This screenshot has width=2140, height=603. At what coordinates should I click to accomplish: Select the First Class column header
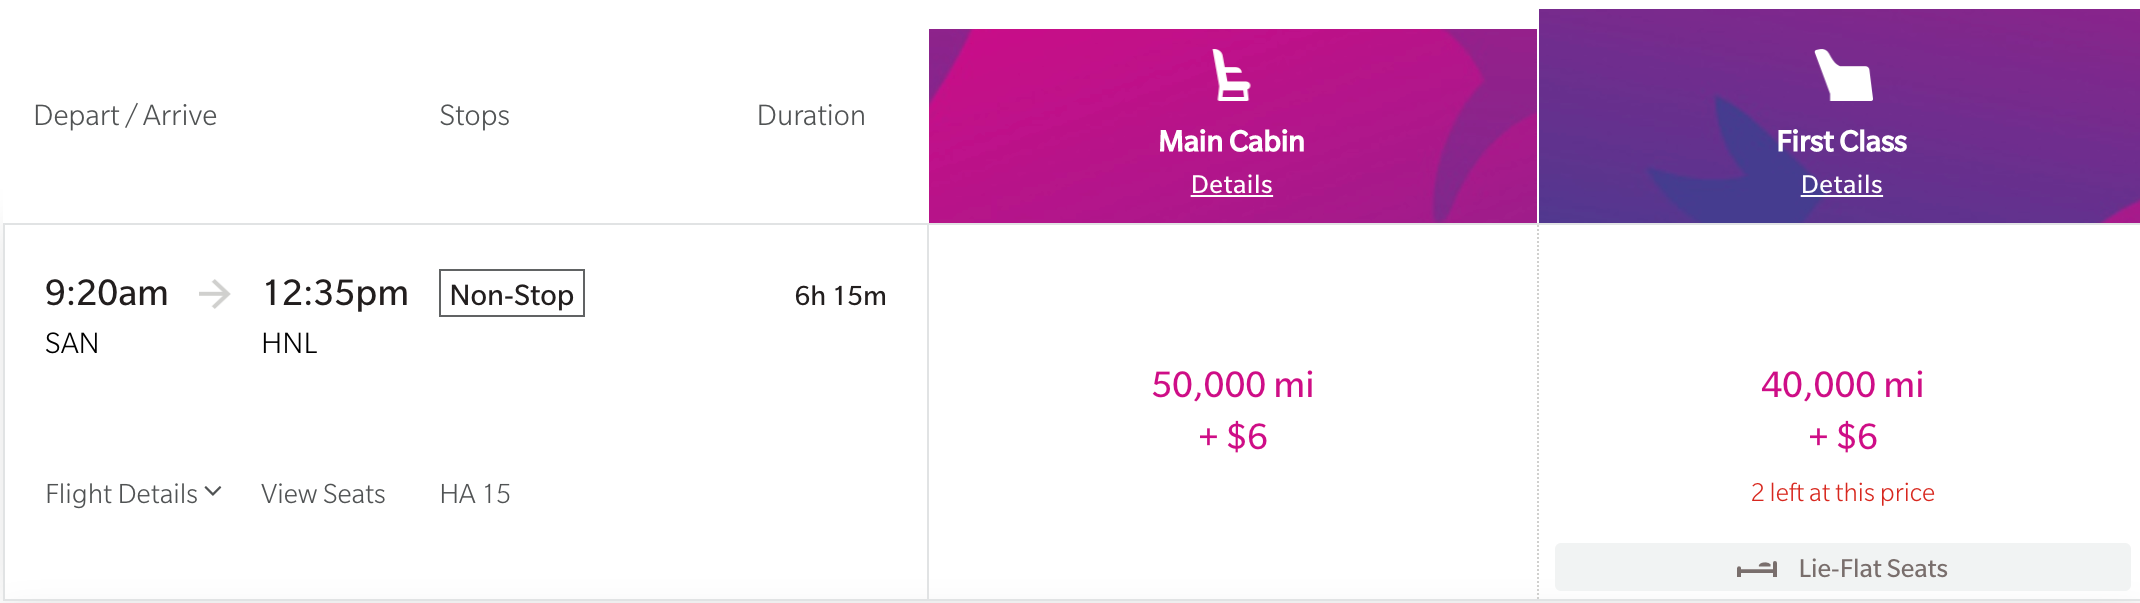pos(1839,116)
